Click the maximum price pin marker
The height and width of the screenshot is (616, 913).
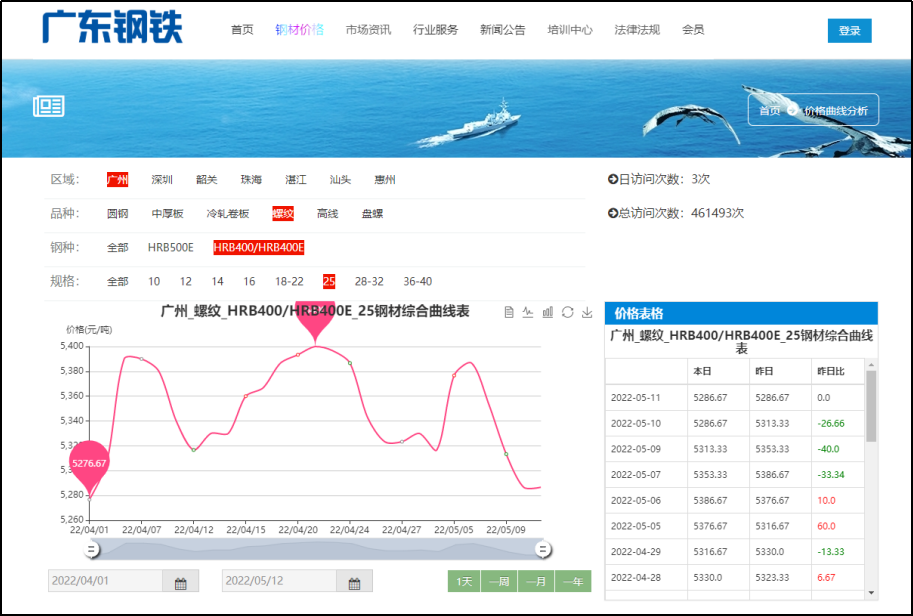tap(316, 321)
